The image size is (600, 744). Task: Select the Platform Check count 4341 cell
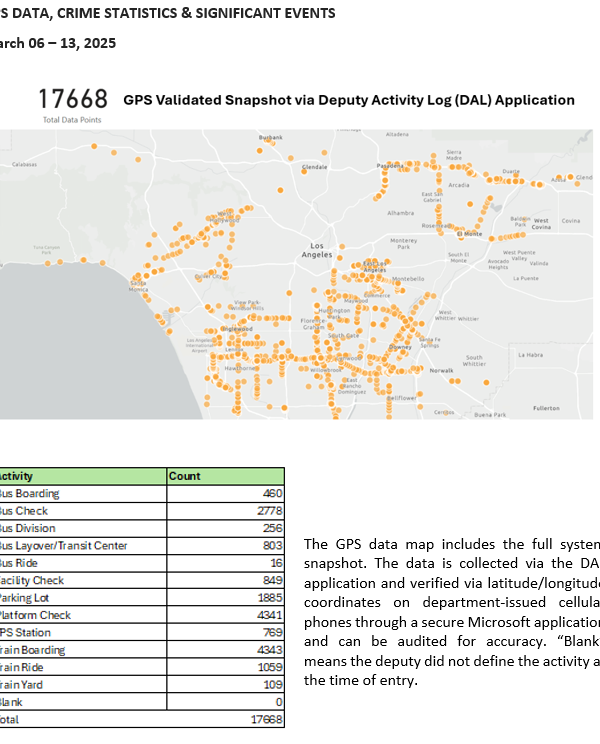tap(226, 615)
